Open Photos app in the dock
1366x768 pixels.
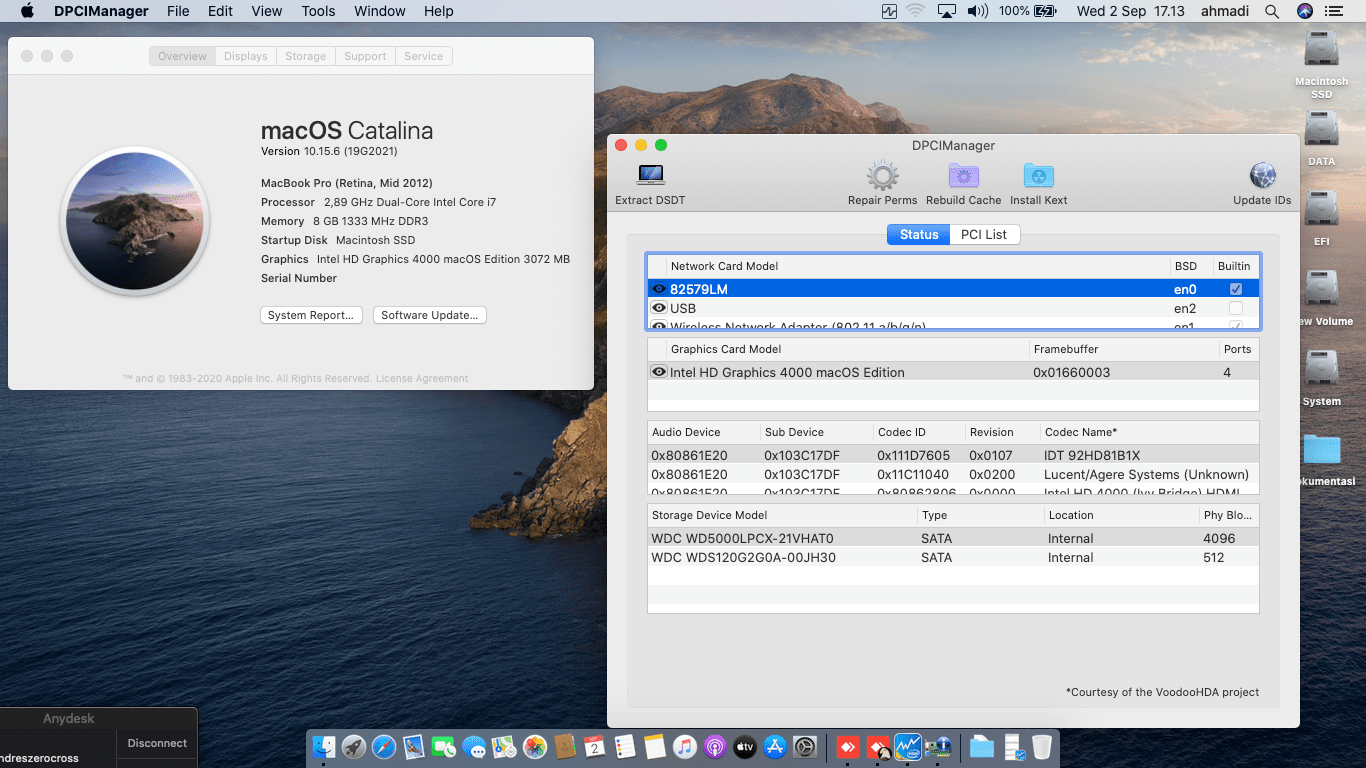535,747
